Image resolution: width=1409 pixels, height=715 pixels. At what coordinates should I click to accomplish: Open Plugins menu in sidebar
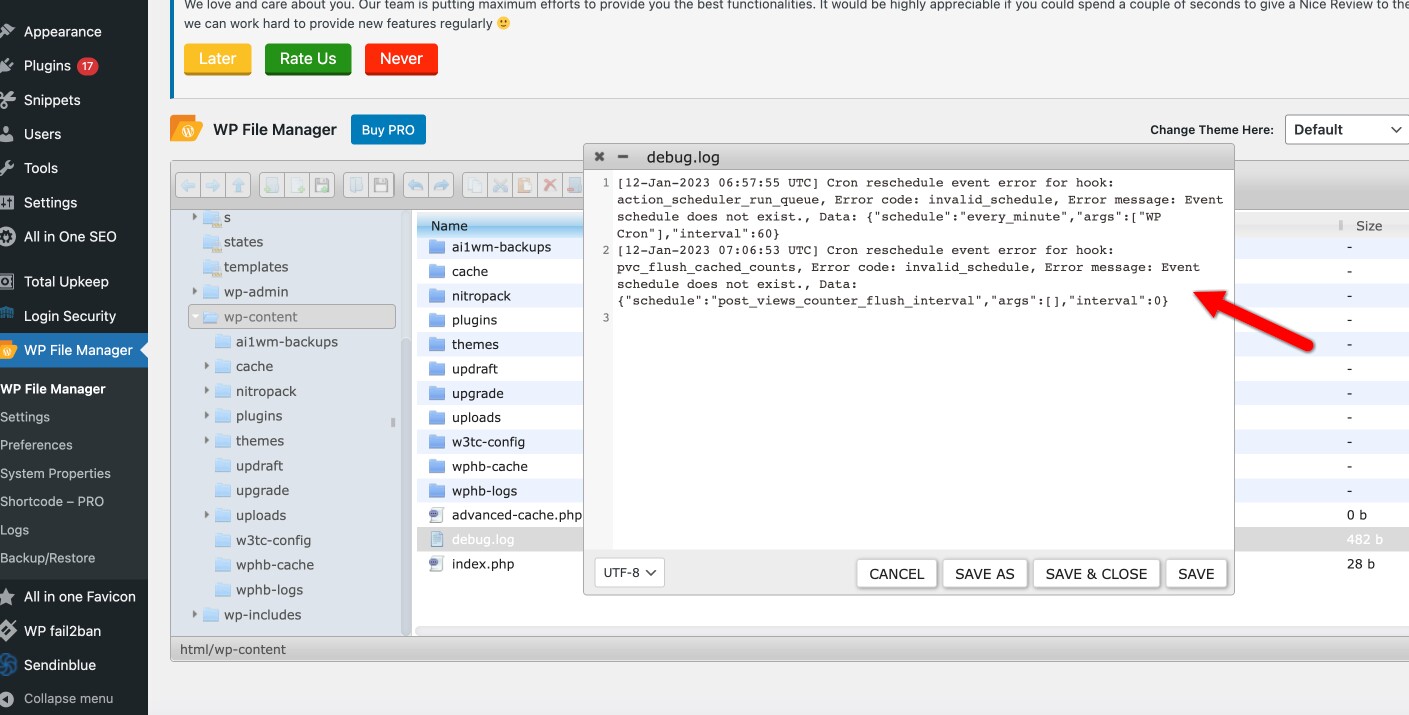(47, 66)
